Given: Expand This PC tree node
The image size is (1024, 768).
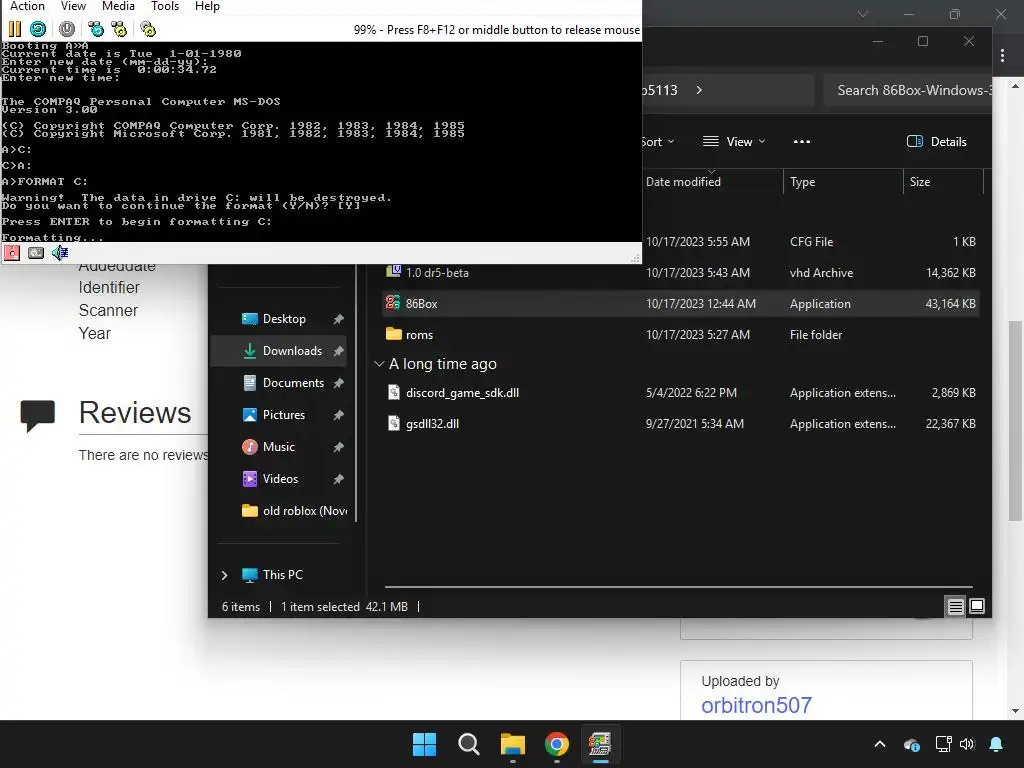Looking at the screenshot, I should pos(225,575).
